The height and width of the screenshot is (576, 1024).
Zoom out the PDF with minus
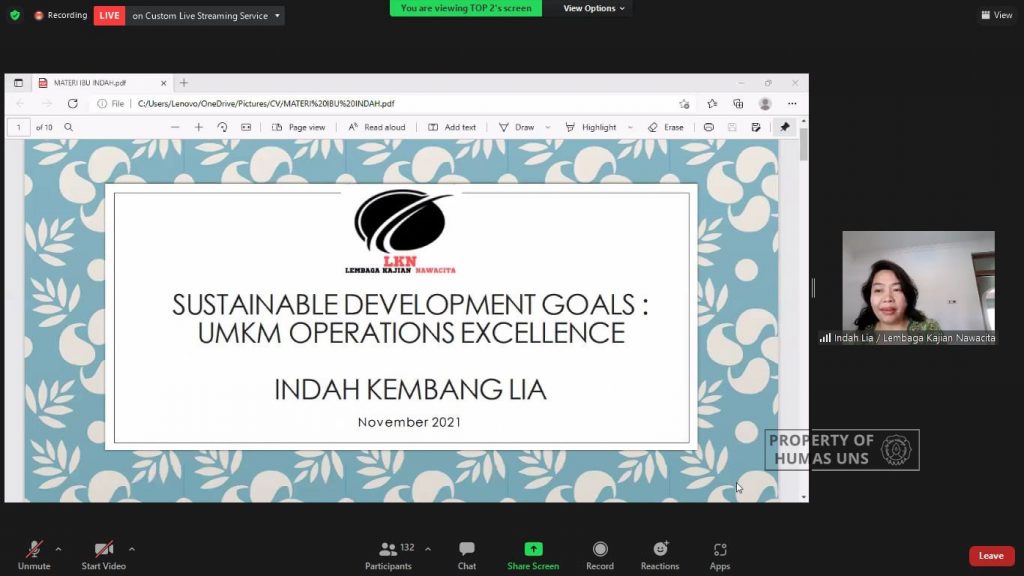[174, 127]
